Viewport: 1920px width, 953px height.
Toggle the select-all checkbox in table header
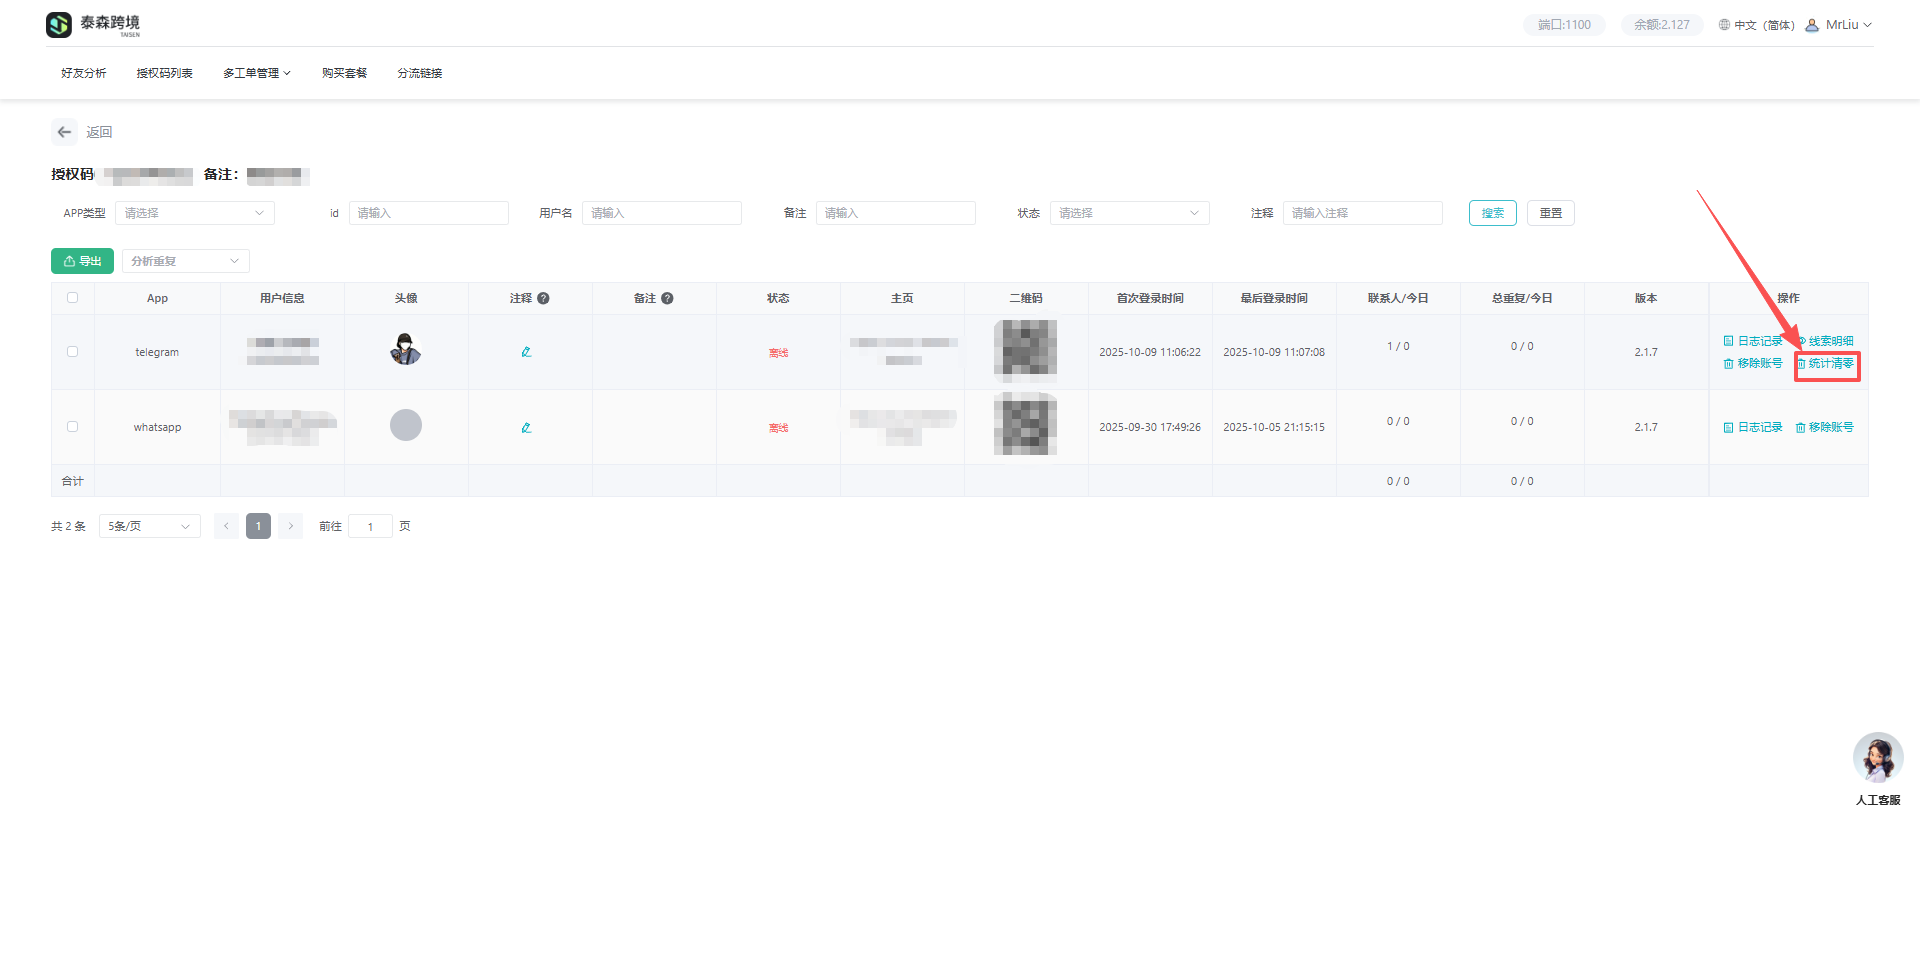coord(72,298)
